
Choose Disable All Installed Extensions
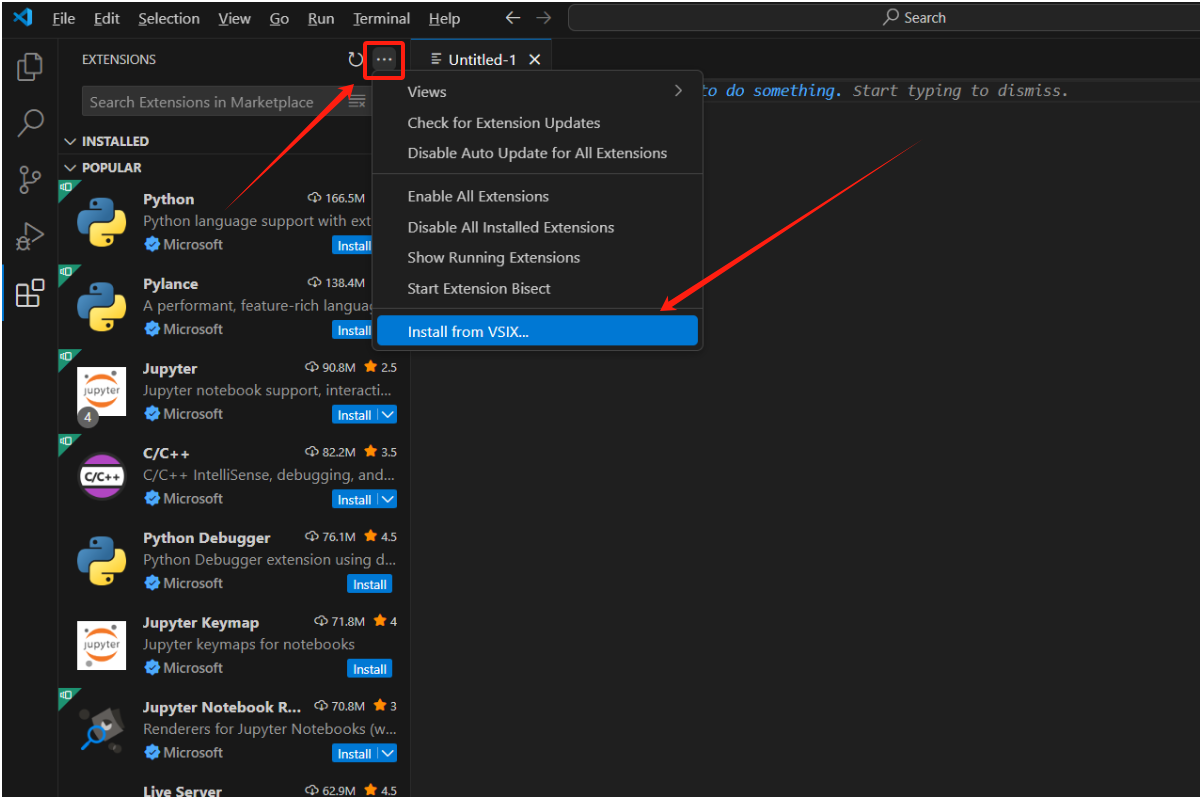537,227
